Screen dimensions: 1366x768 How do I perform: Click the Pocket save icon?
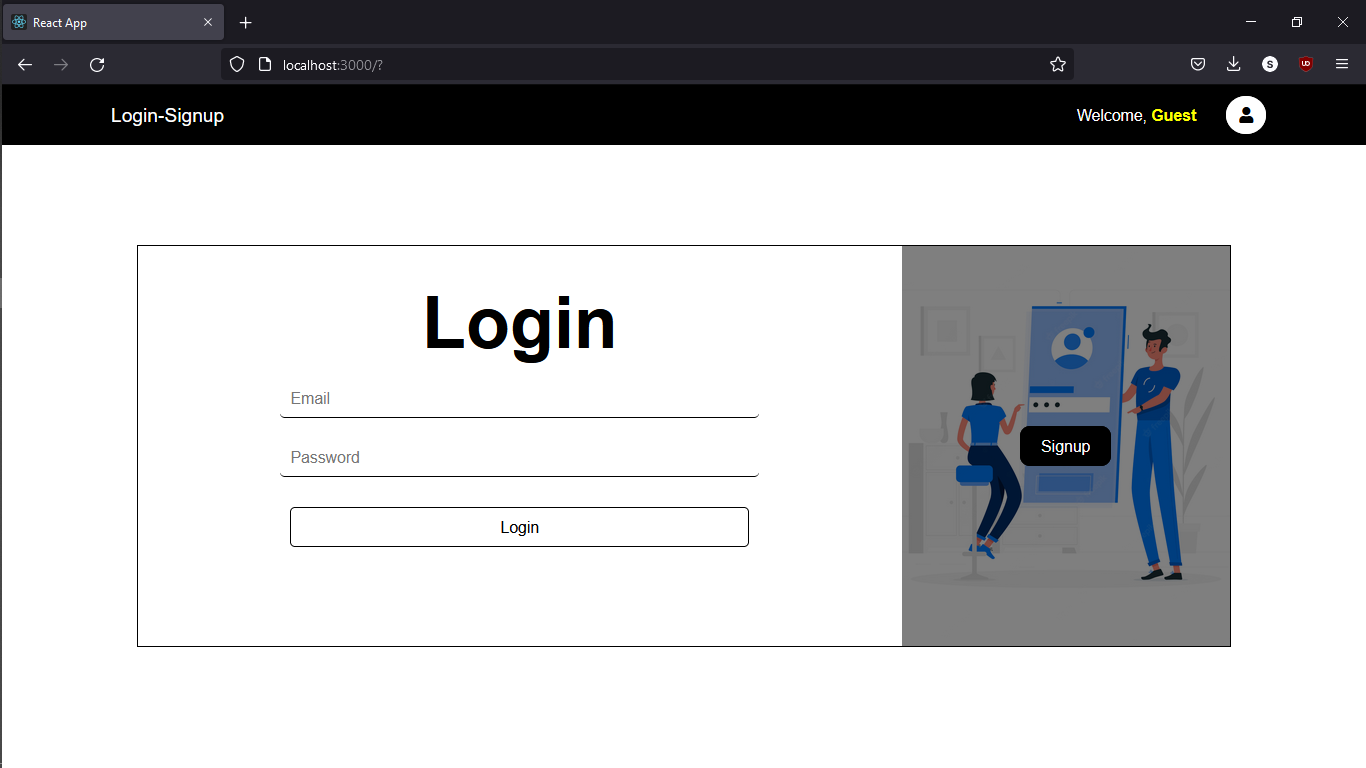1197,64
